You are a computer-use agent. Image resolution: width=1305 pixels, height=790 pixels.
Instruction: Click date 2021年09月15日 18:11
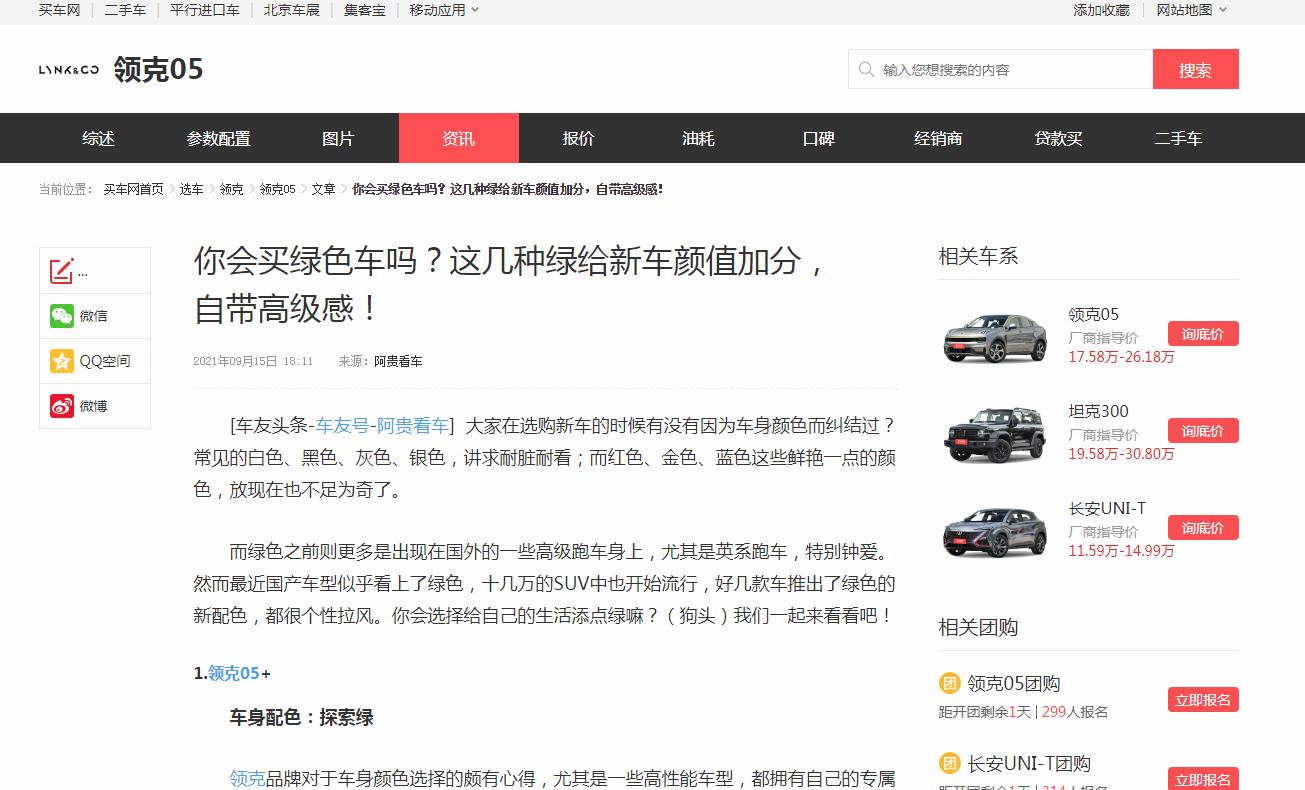tap(253, 362)
